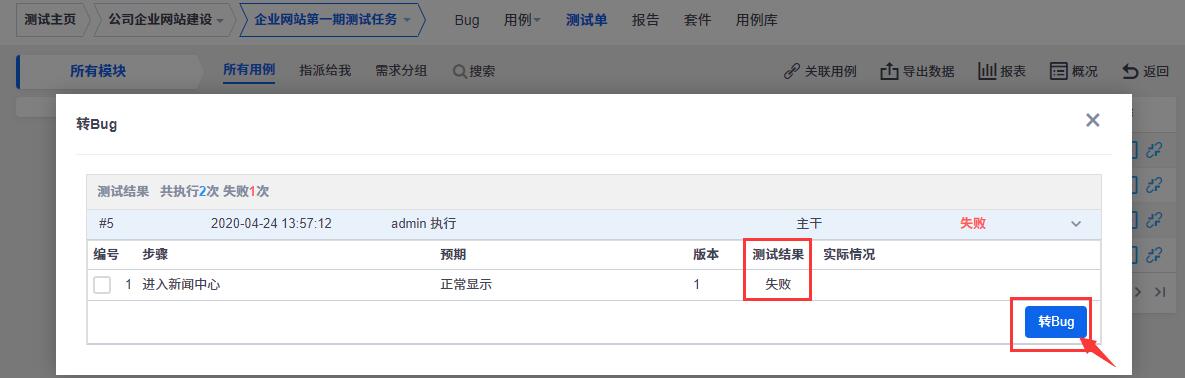Go to 测试主页 breadcrumb
The height and width of the screenshot is (378, 1185).
pos(50,20)
